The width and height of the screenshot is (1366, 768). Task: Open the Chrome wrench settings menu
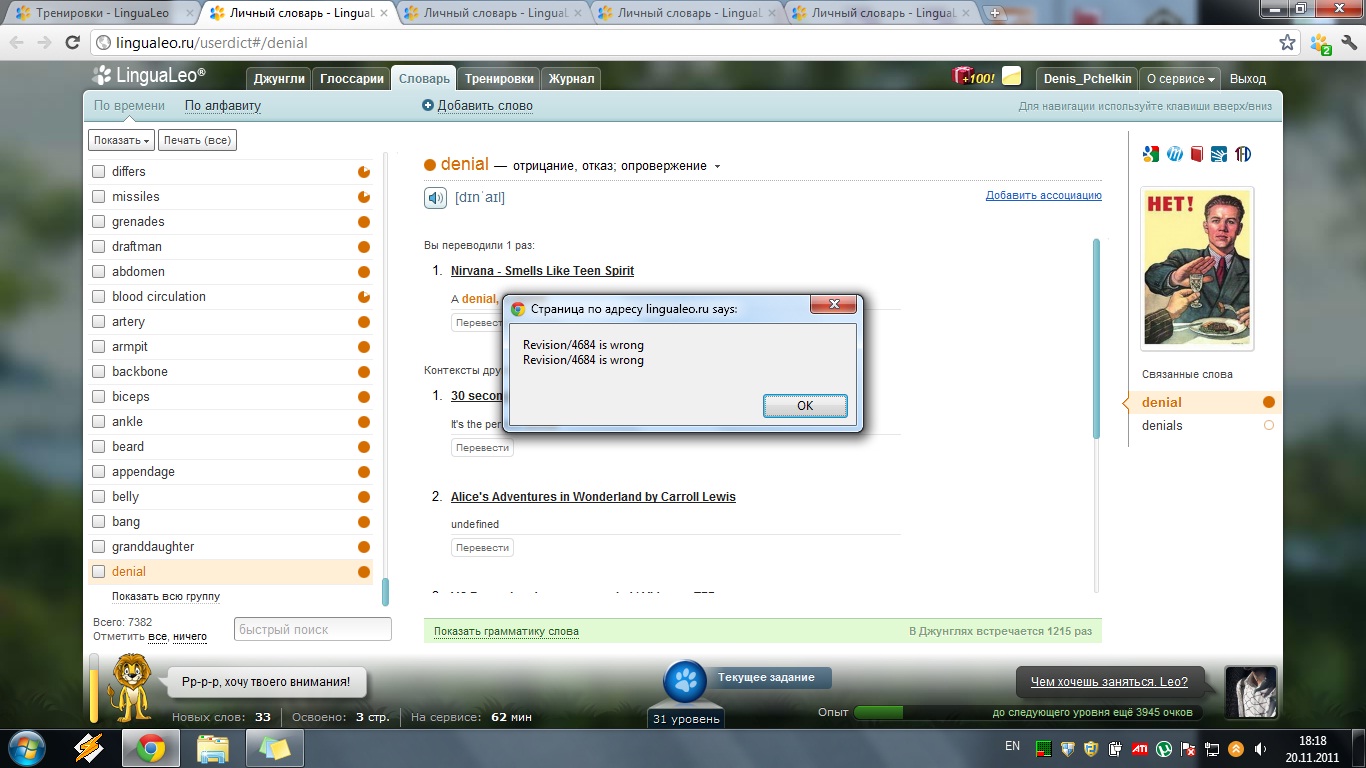1347,43
